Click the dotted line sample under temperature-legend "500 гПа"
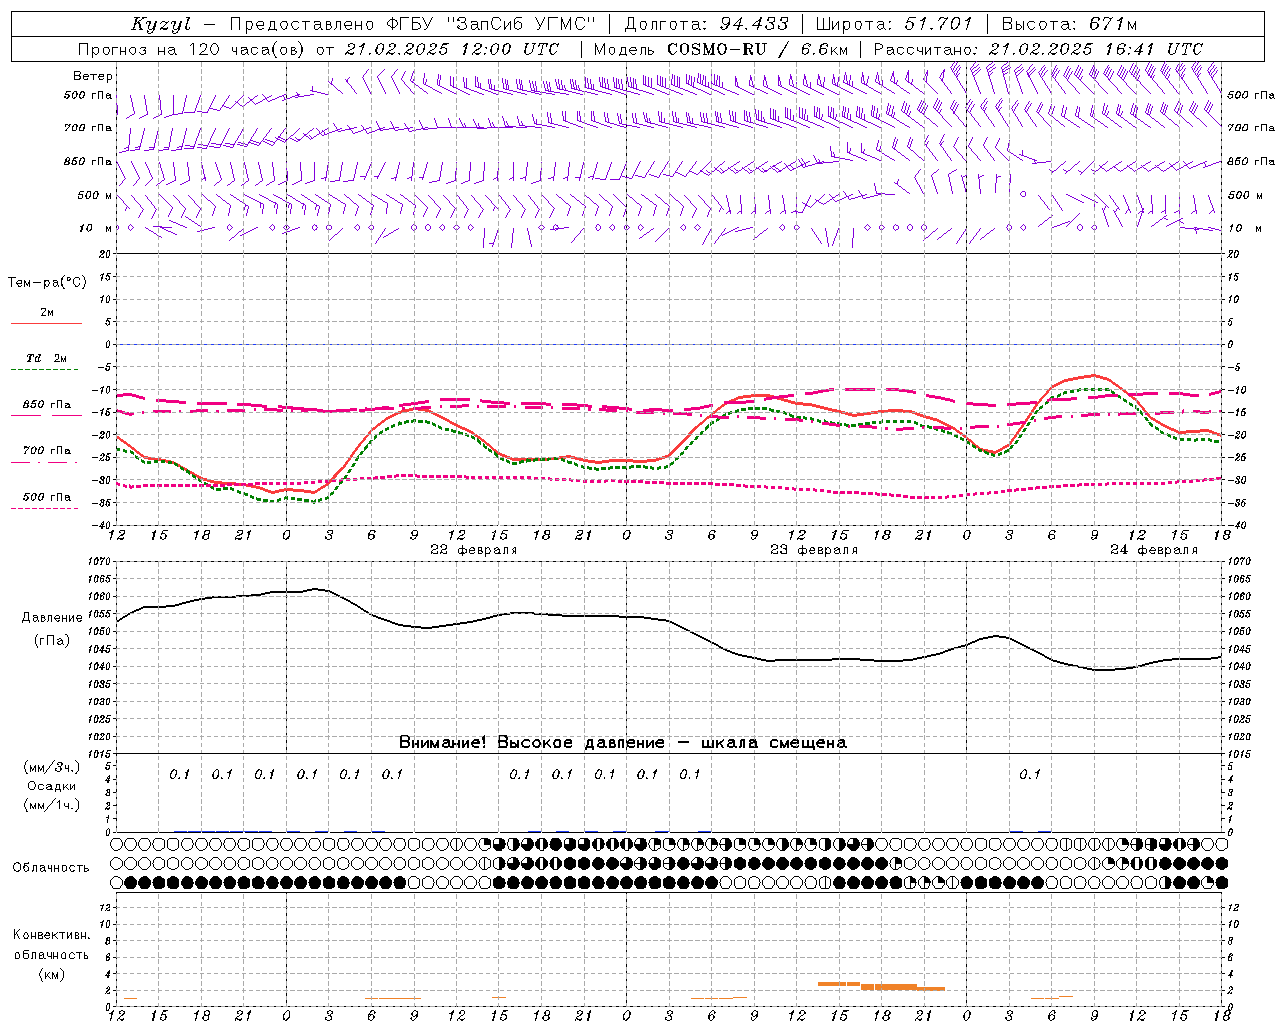Screen dimensions: 1280x1024 [45, 508]
